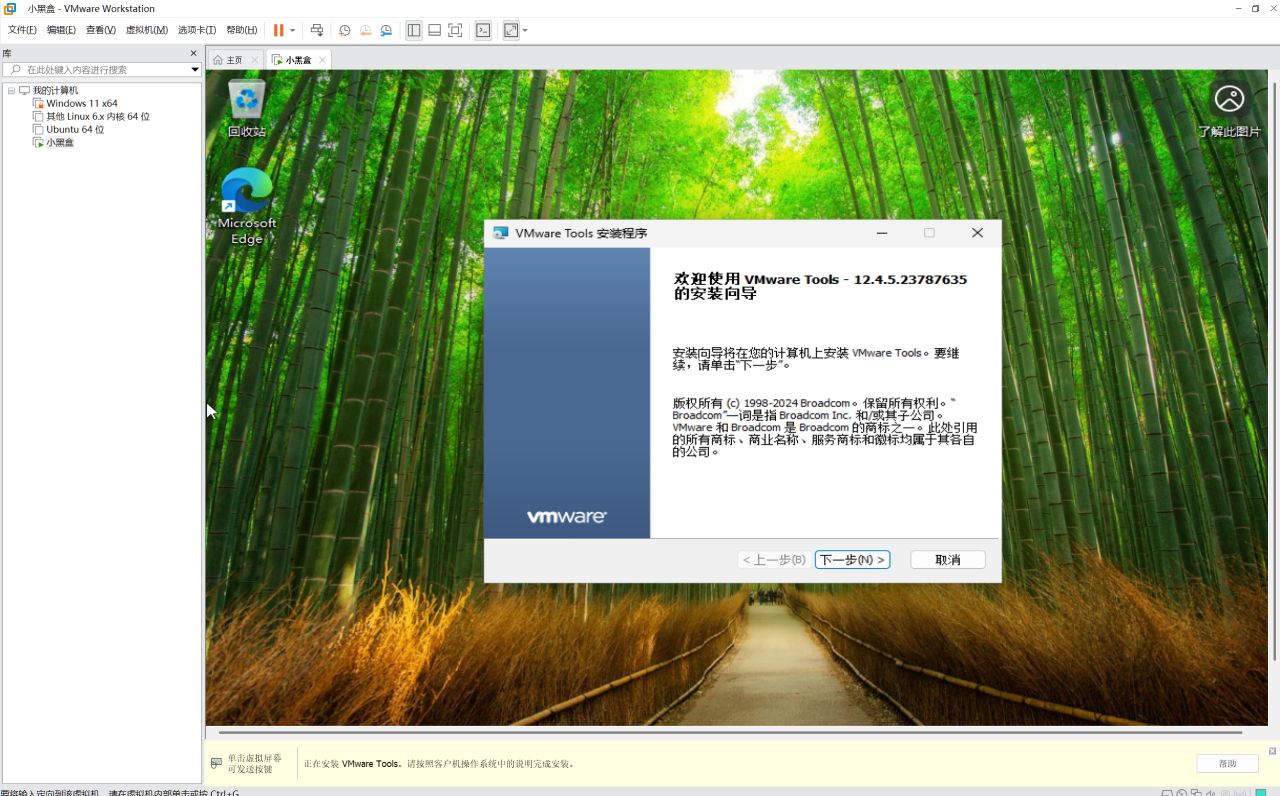Click the Microsoft Edge desktop shortcut
The image size is (1280, 796).
click(246, 206)
